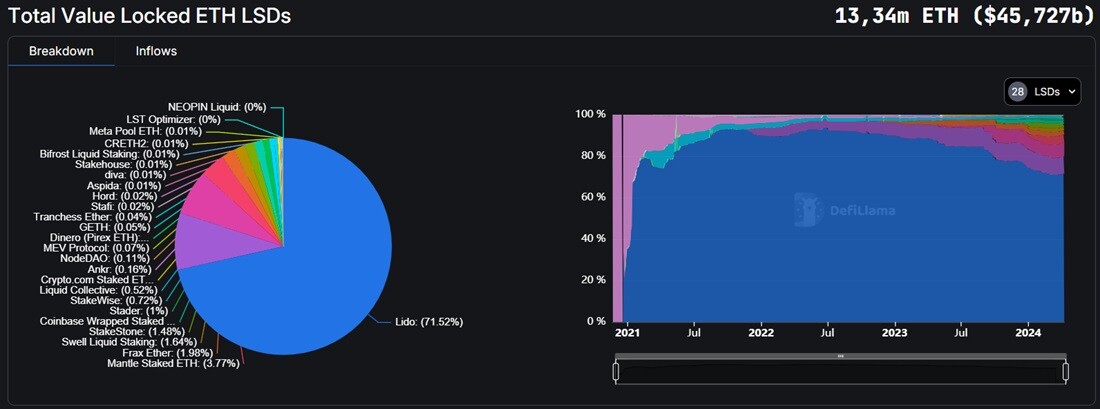Image resolution: width=1100 pixels, height=409 pixels.
Task: Click the Aspida: (0.01%) label
Action: pos(123,186)
